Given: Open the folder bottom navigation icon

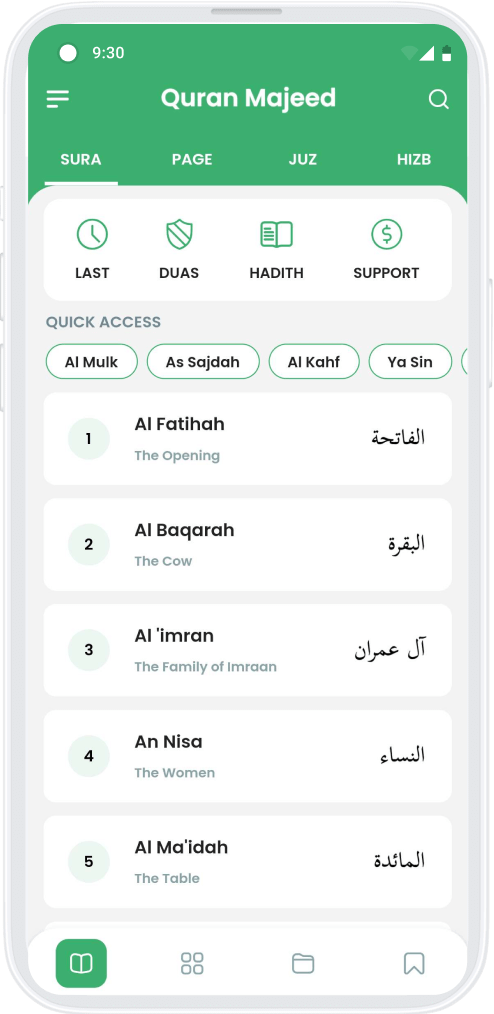Looking at the screenshot, I should pos(303,964).
